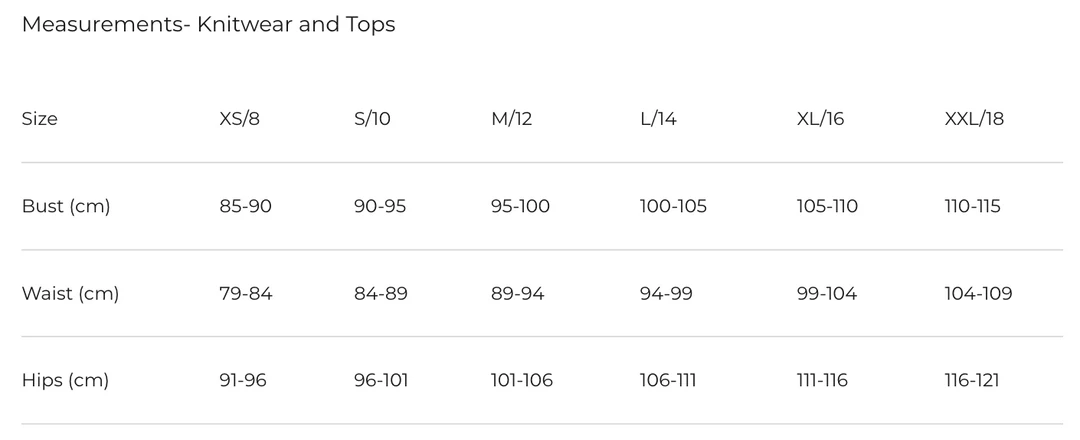Click the Measurements- Knitwear and Tops heading
The height and width of the screenshot is (440, 1080).
[x=208, y=25]
